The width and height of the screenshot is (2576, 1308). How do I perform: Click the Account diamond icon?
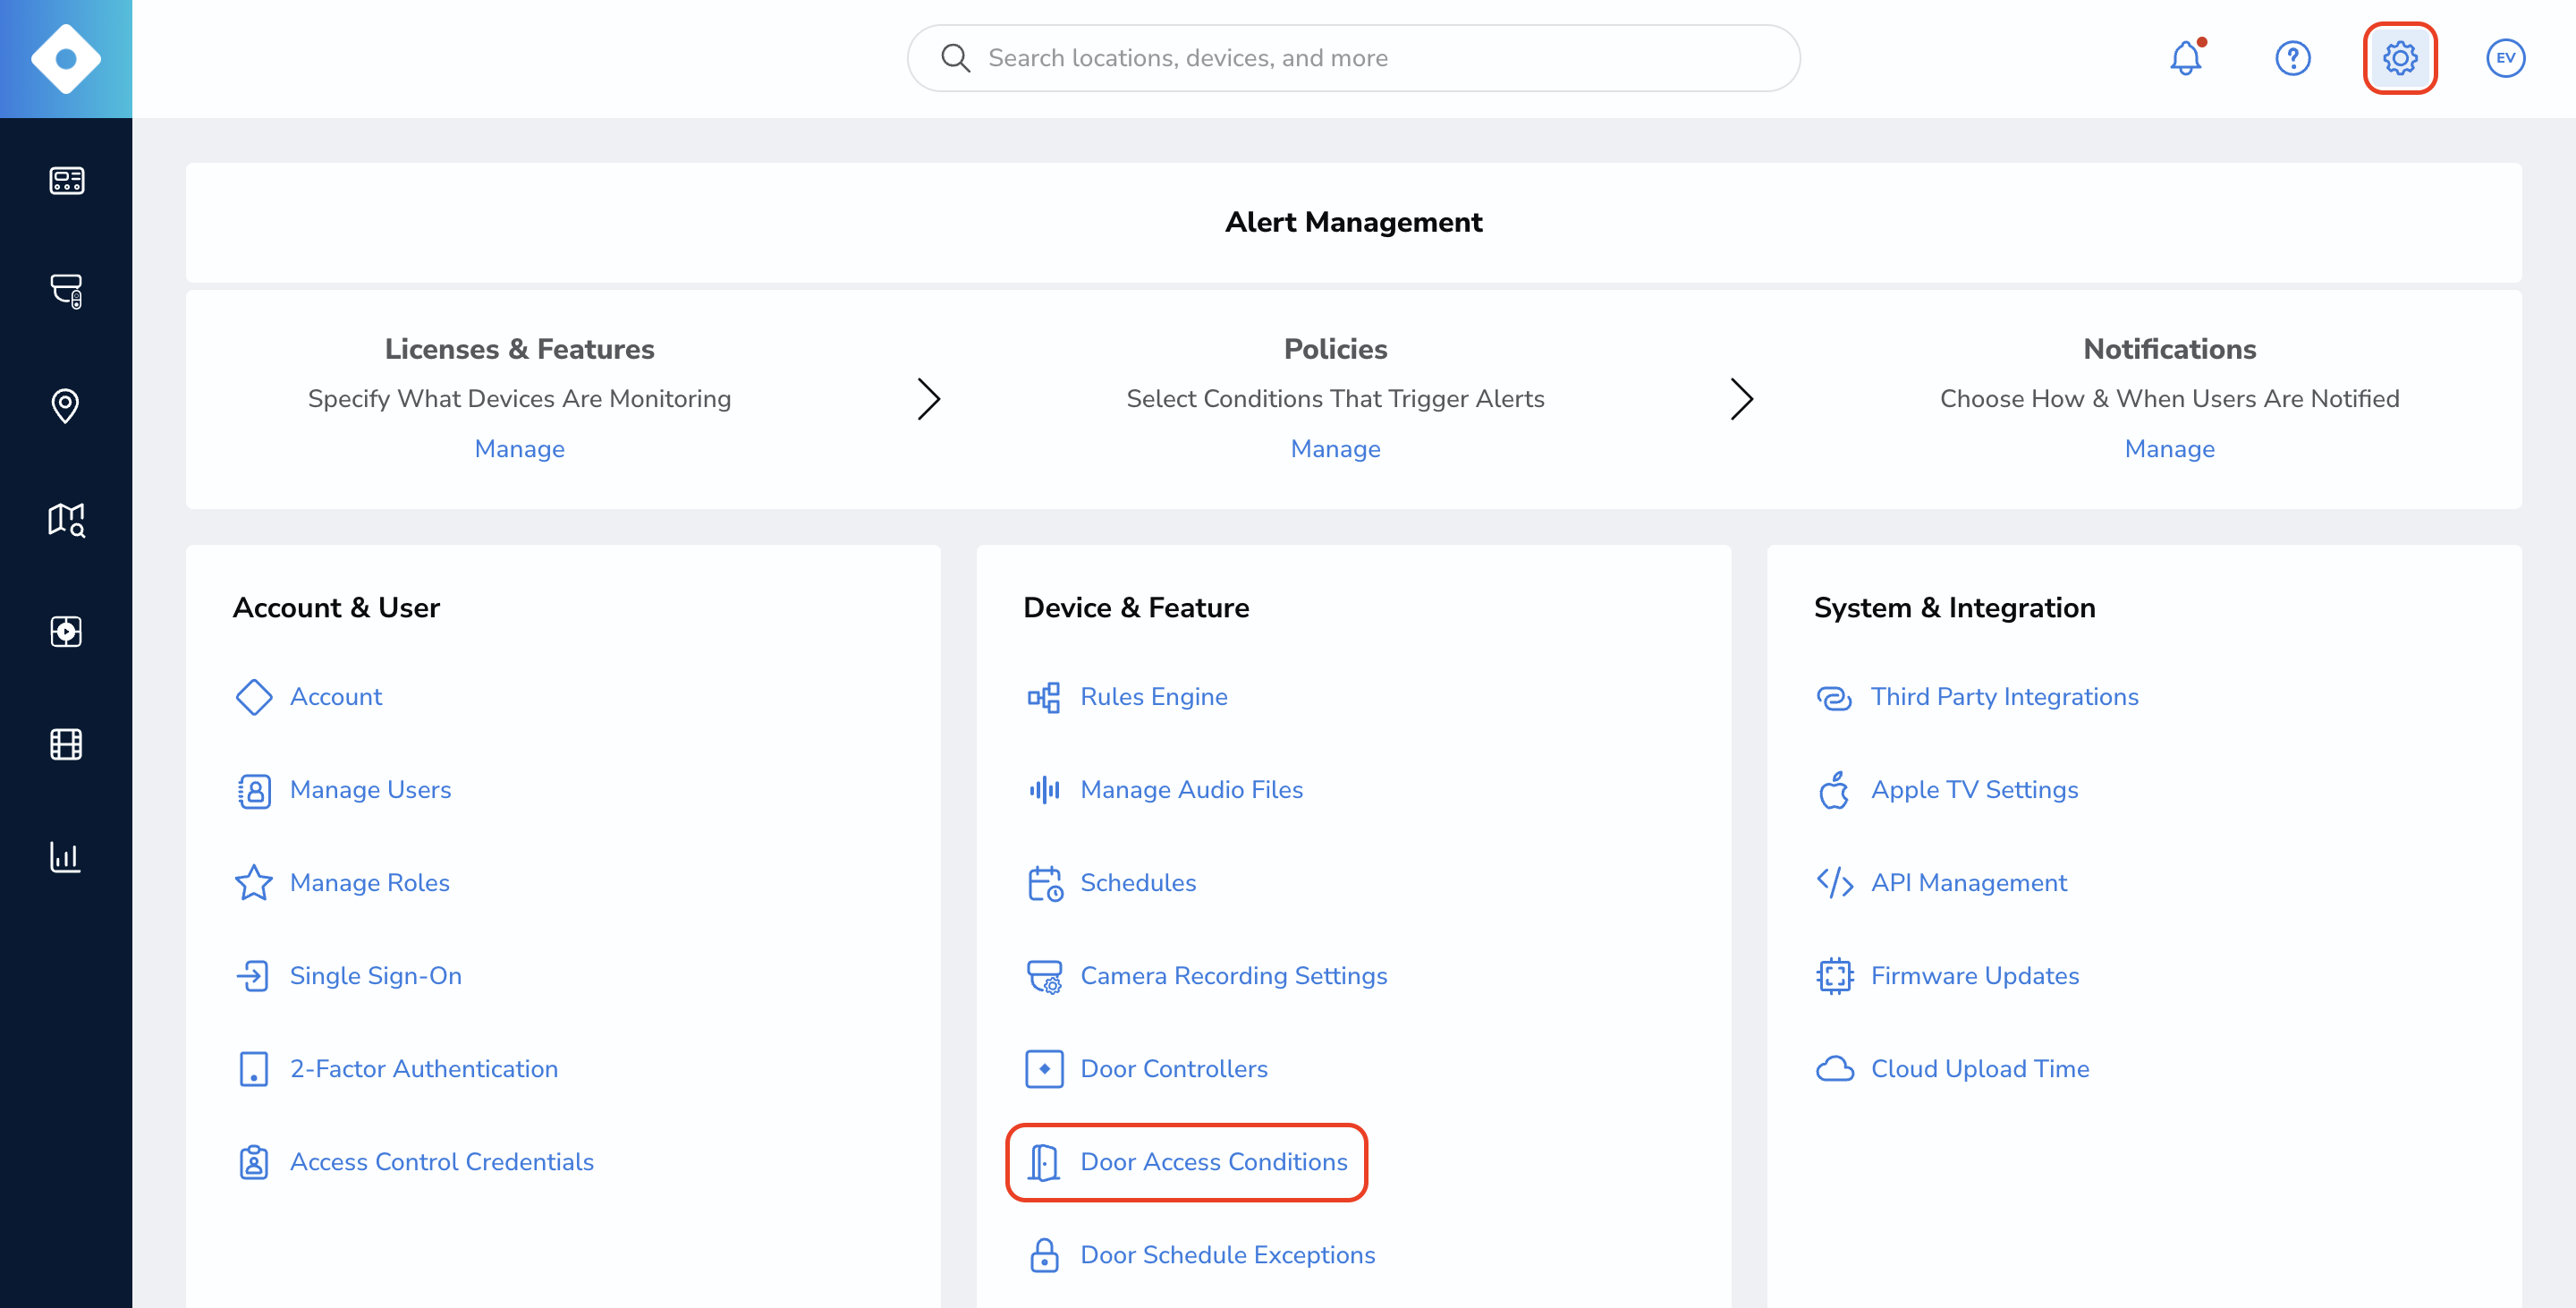point(254,697)
